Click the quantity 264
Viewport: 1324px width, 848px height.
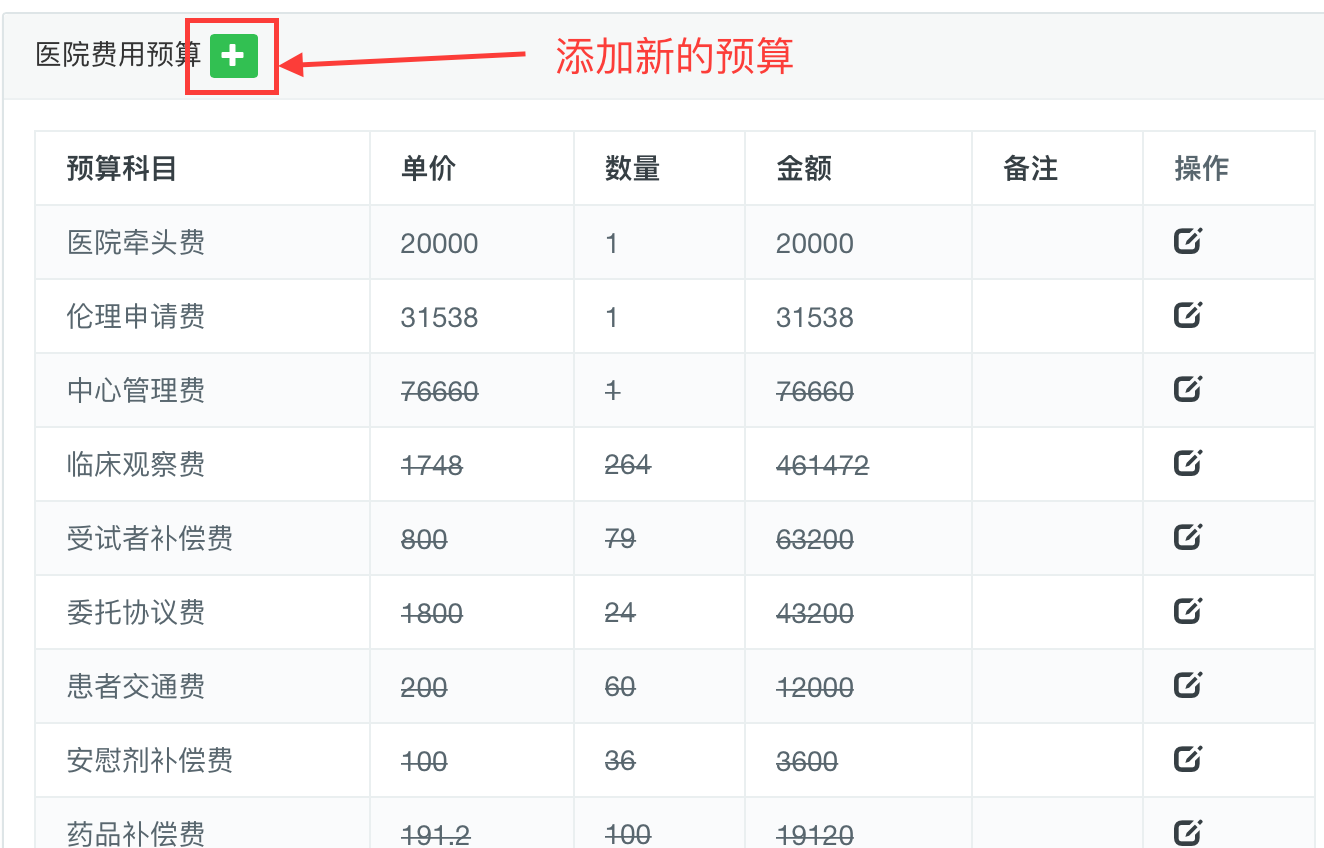pos(628,466)
